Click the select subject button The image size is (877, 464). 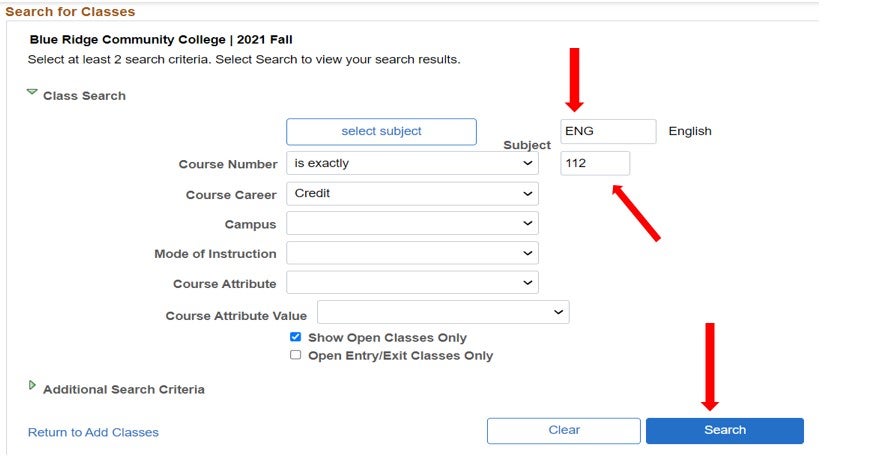[x=381, y=131]
